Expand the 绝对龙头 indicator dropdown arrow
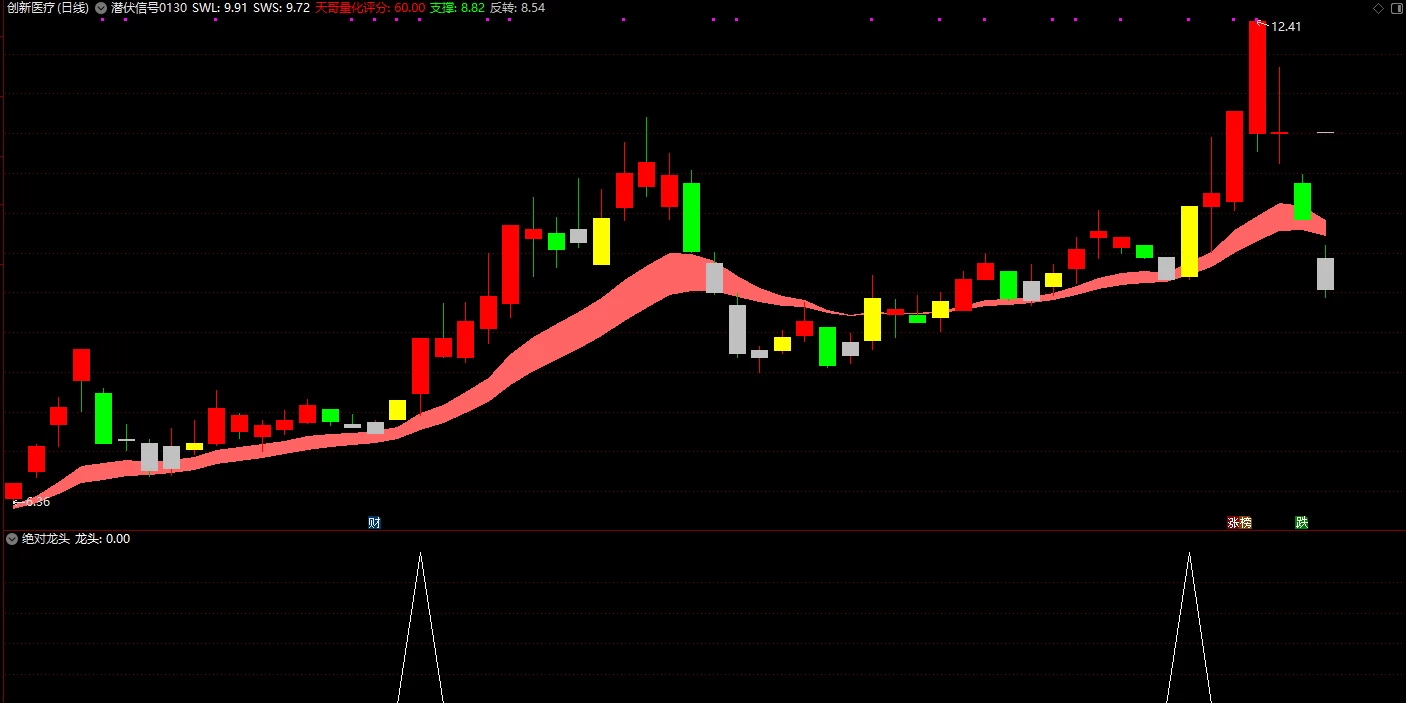The width and height of the screenshot is (1406, 703). point(12,539)
